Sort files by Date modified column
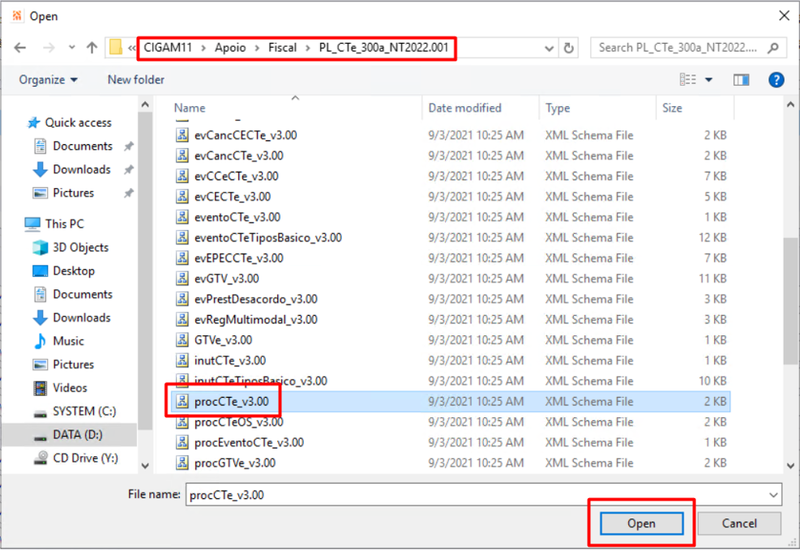 pyautogui.click(x=465, y=108)
